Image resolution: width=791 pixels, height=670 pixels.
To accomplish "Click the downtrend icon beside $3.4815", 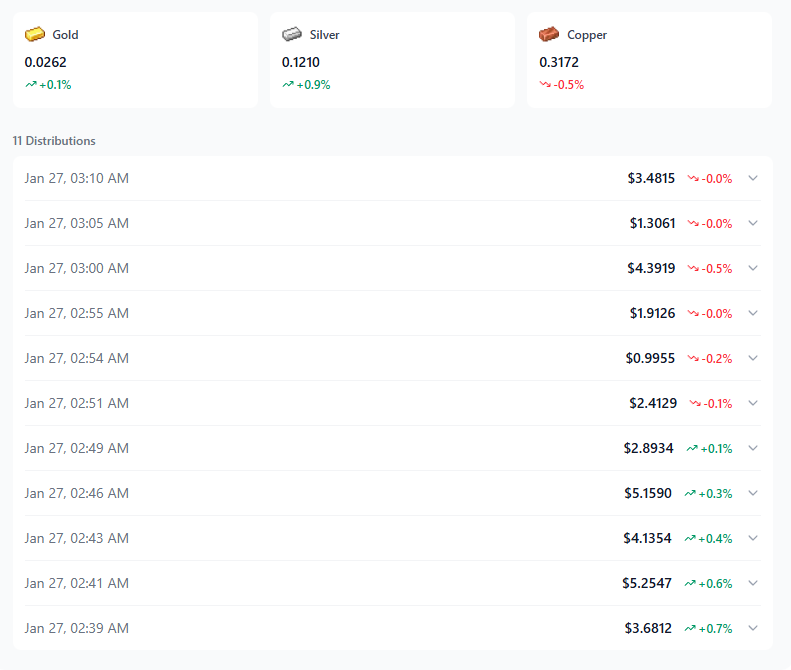I will (x=693, y=178).
